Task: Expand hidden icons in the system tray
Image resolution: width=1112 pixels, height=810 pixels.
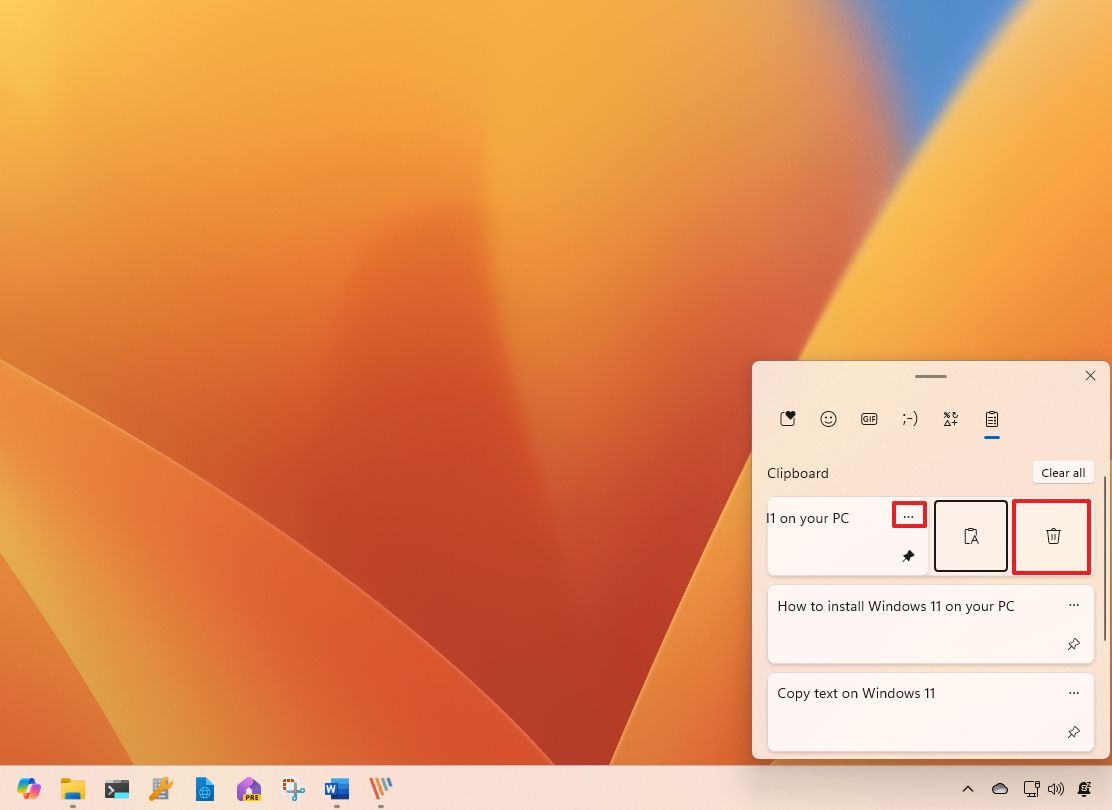Action: (968, 789)
